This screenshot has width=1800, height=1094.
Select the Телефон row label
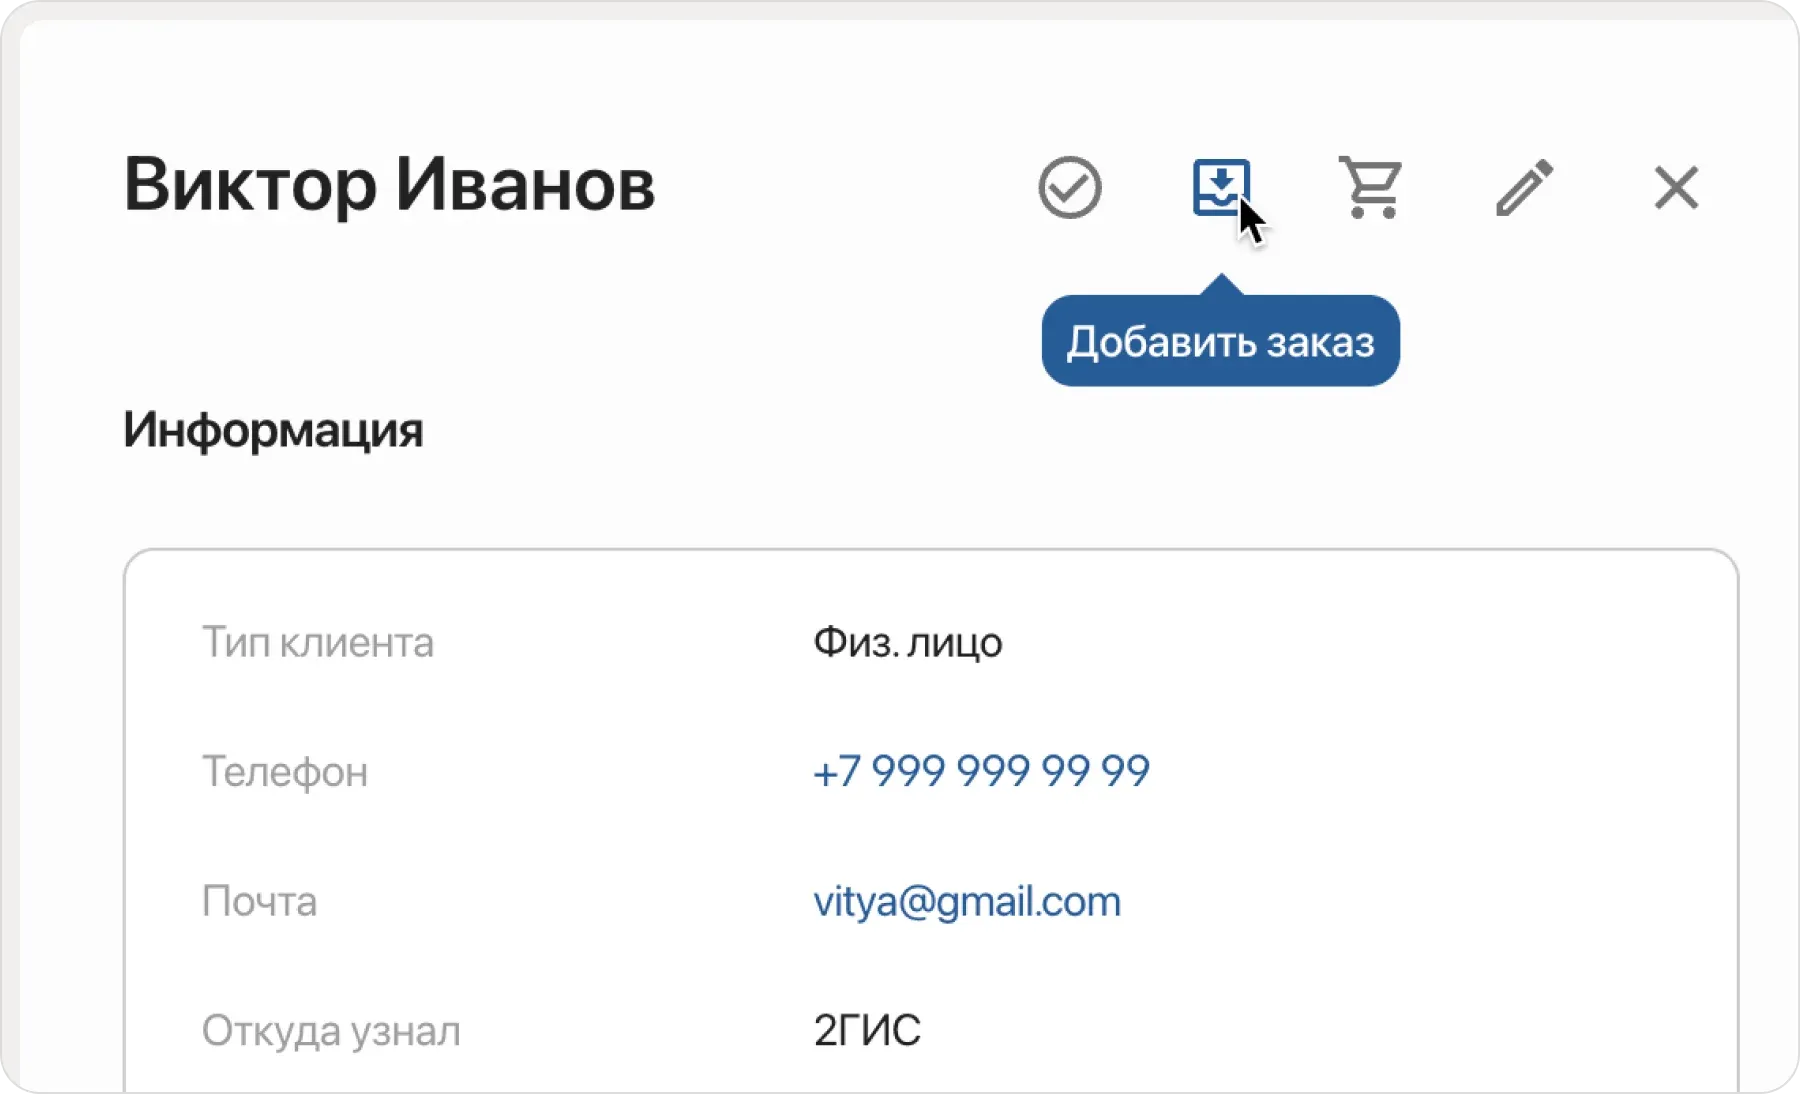(285, 771)
